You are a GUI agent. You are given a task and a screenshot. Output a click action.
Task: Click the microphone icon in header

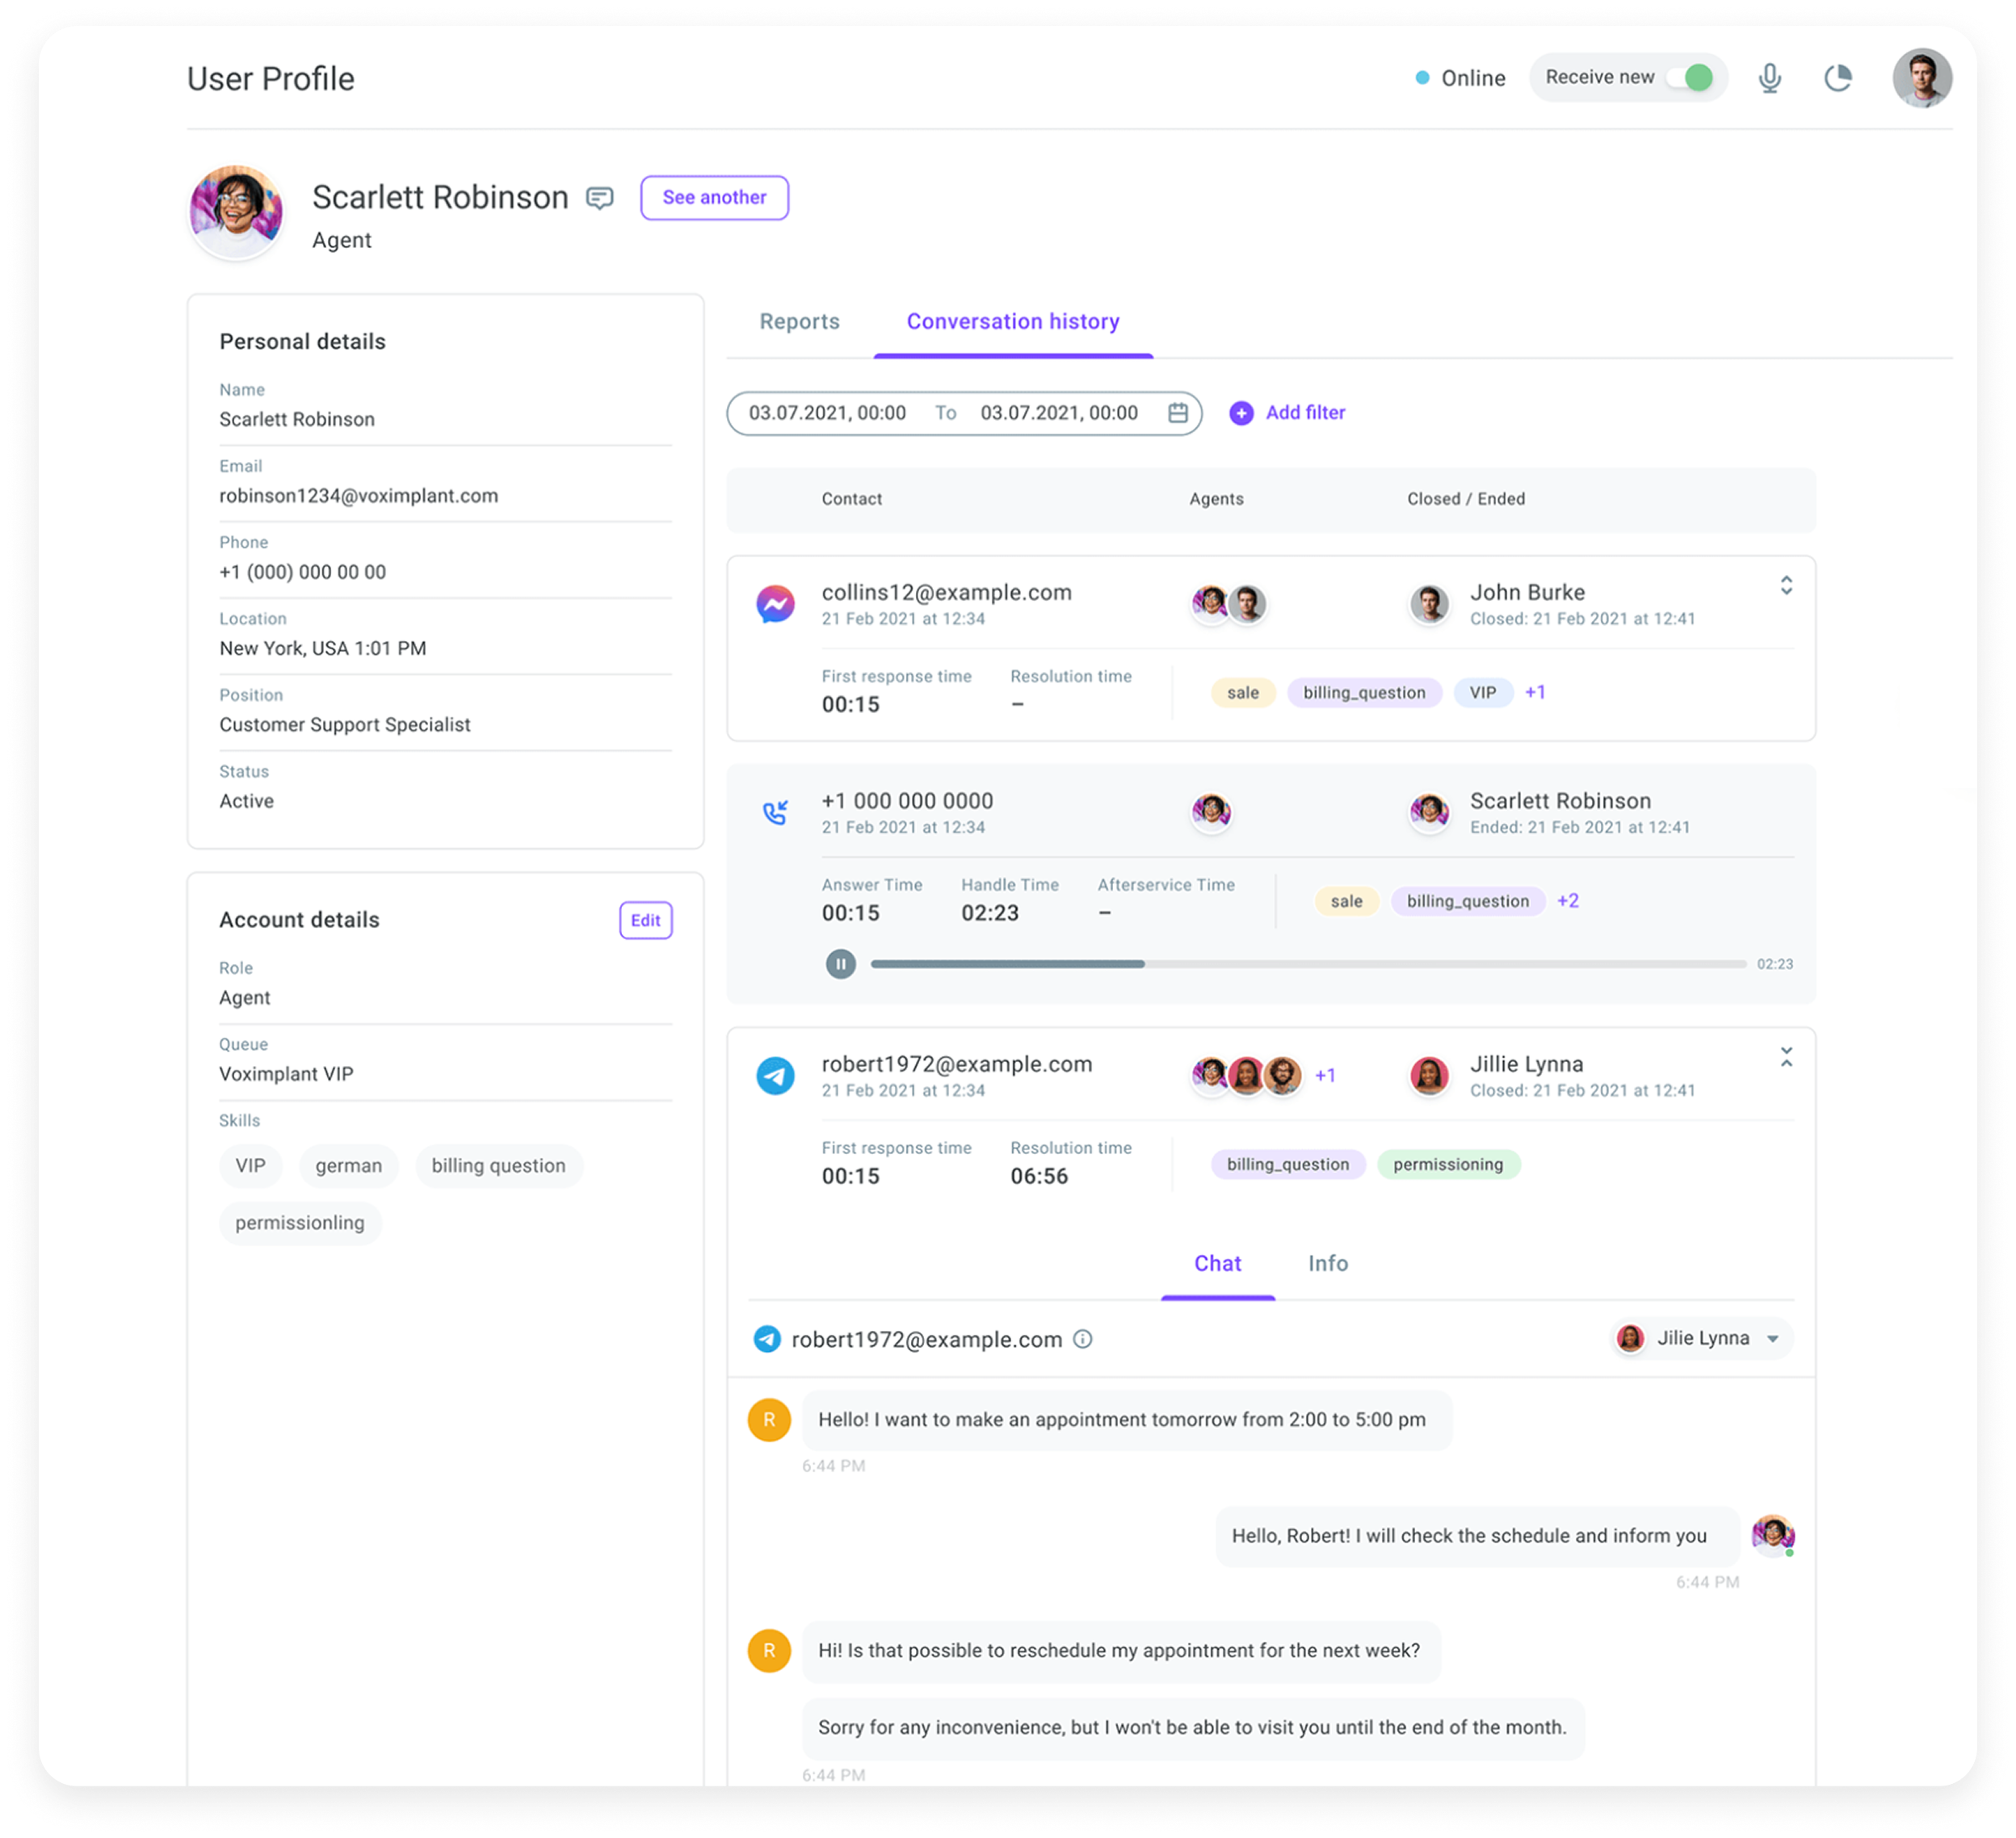point(1769,78)
